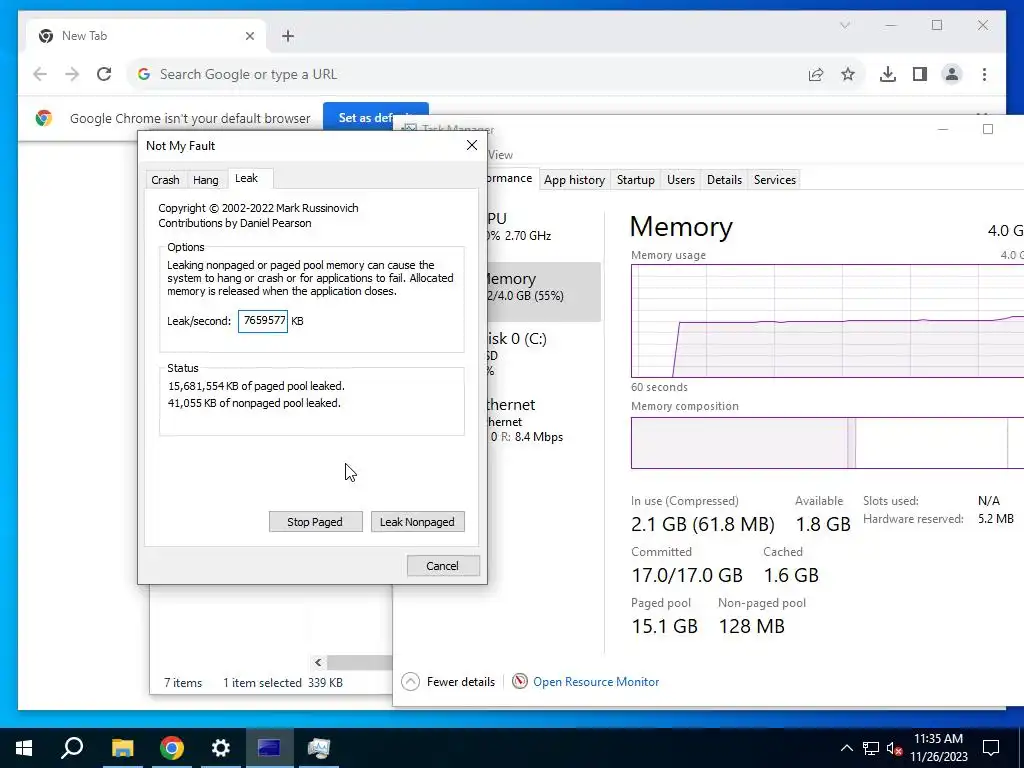Open Chrome from taskbar
The image size is (1024, 768).
[x=172, y=748]
